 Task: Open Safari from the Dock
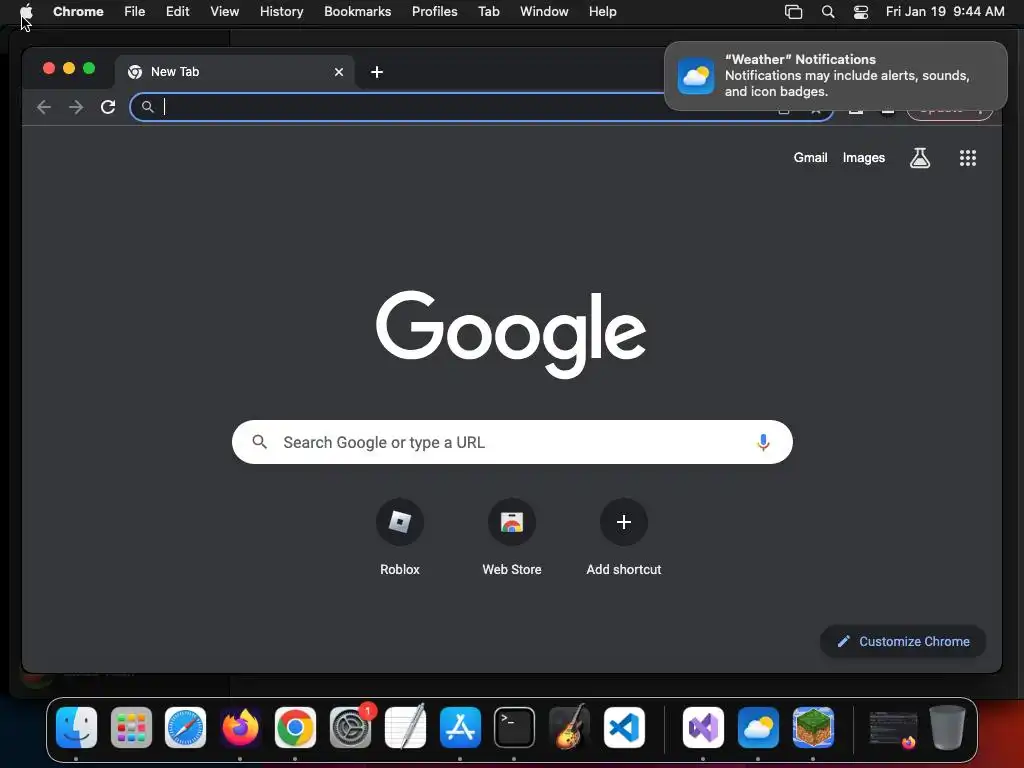(x=185, y=728)
